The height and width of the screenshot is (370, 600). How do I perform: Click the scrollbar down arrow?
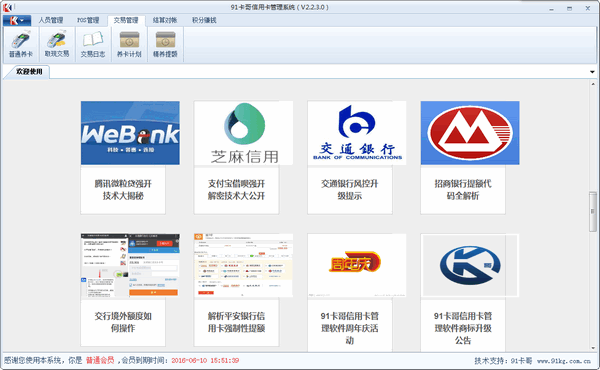click(x=593, y=348)
